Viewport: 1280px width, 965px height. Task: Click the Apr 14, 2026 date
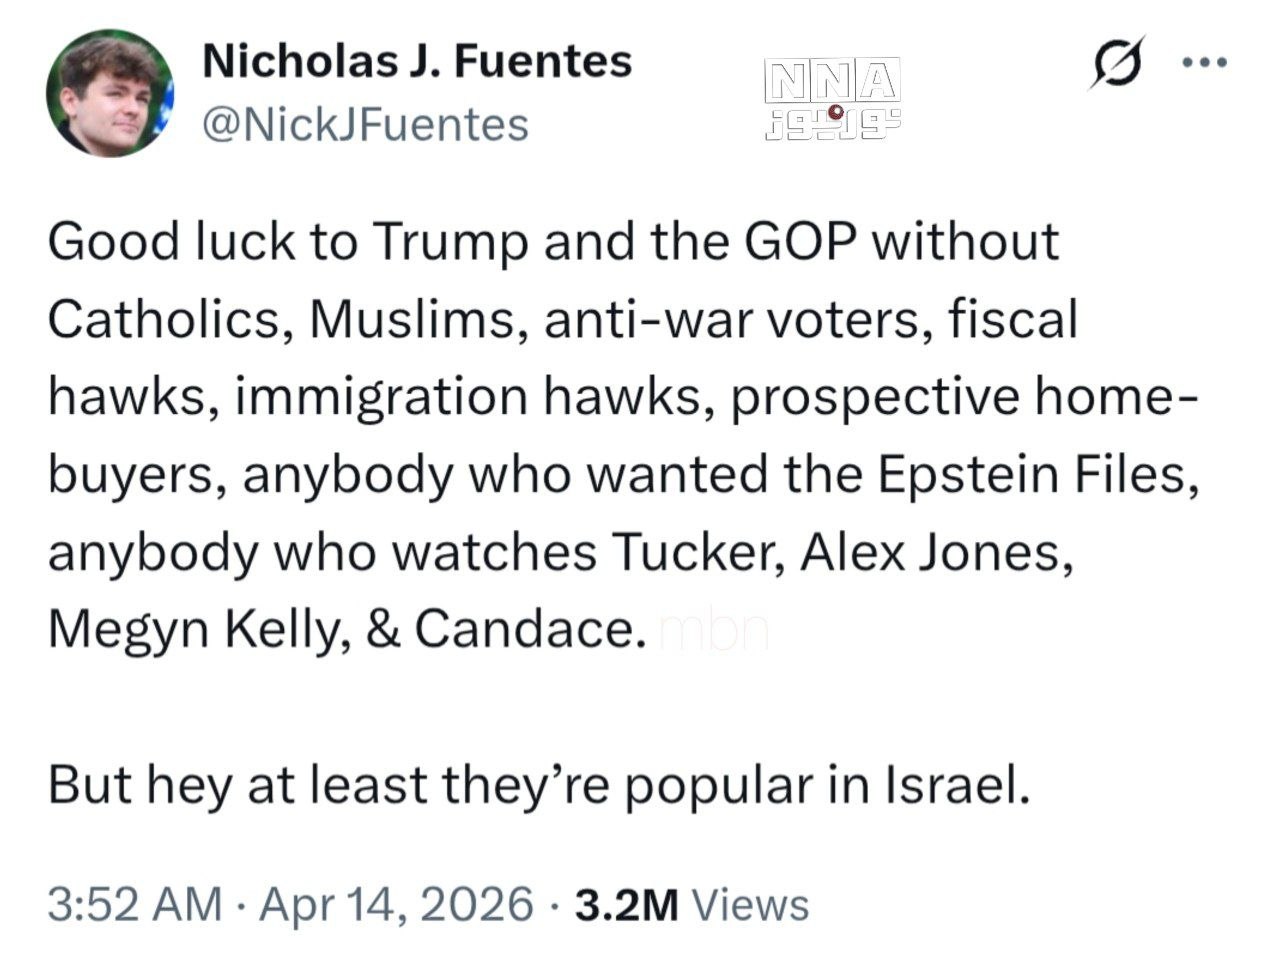point(396,904)
